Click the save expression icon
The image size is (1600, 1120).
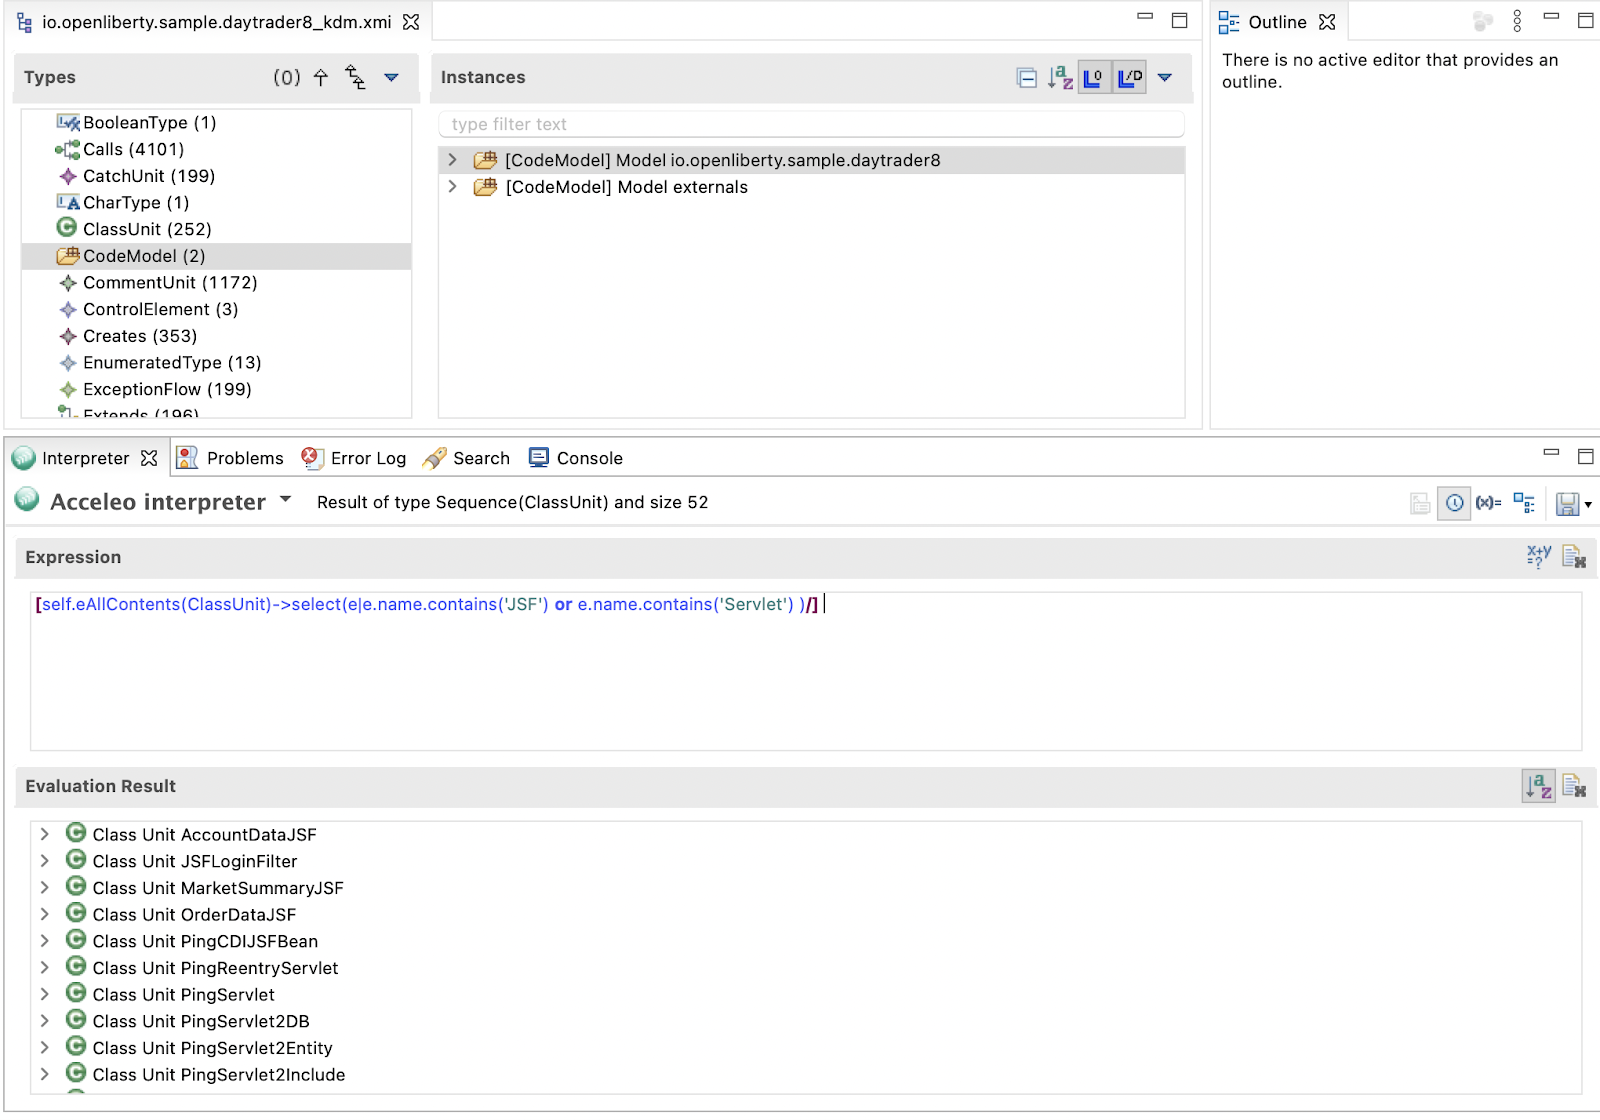pyautogui.click(x=1567, y=504)
